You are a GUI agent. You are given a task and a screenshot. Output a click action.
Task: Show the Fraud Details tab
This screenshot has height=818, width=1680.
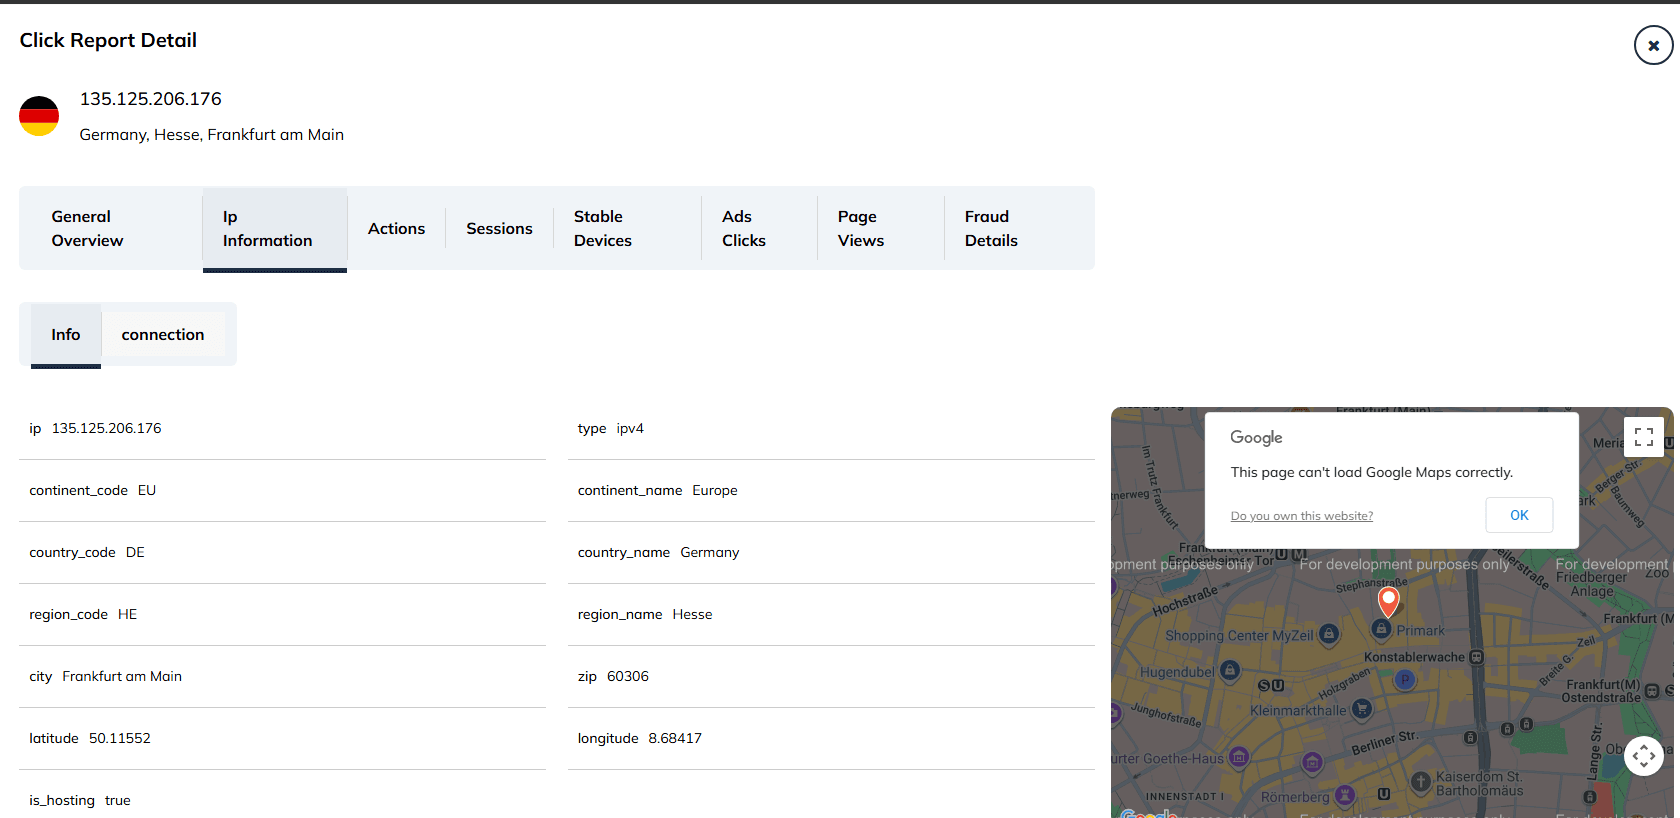pyautogui.click(x=990, y=229)
